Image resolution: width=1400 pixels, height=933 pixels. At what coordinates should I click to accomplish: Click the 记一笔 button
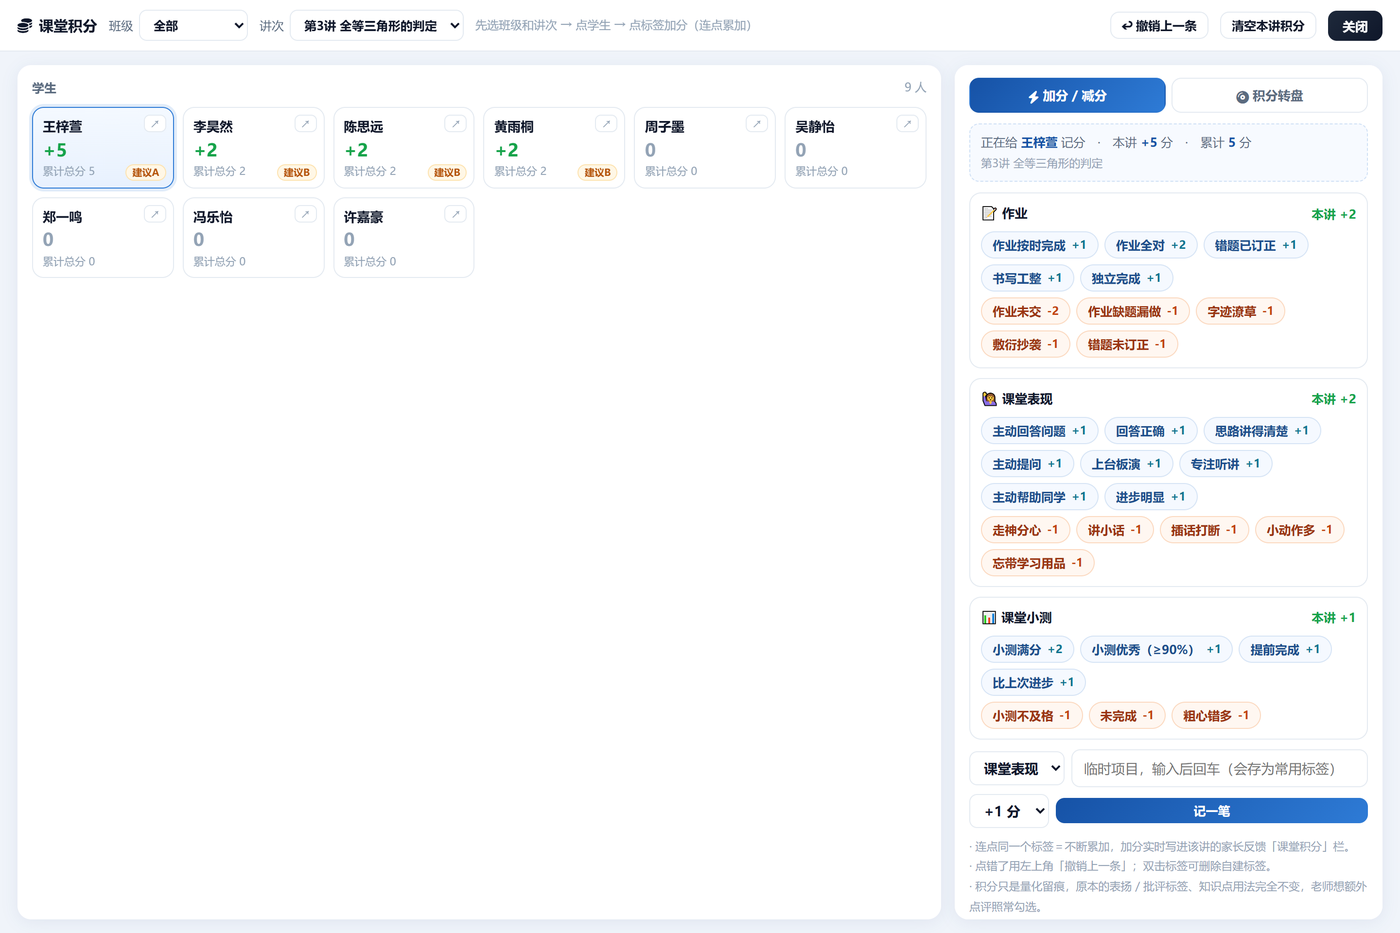pos(1211,811)
